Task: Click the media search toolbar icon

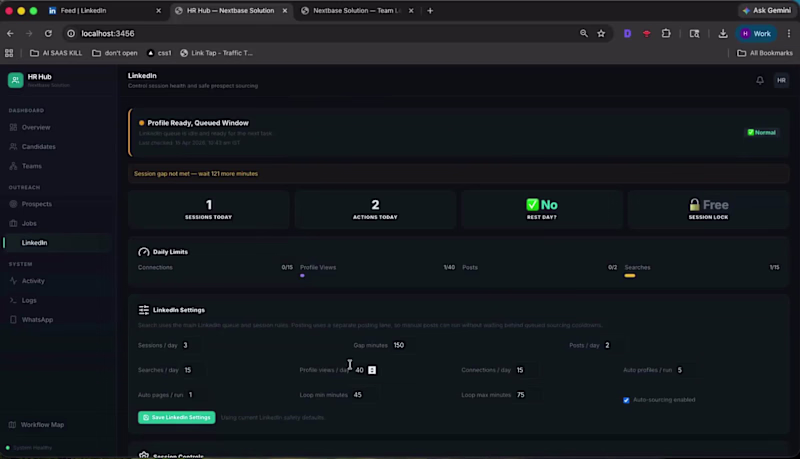Action: (694, 34)
